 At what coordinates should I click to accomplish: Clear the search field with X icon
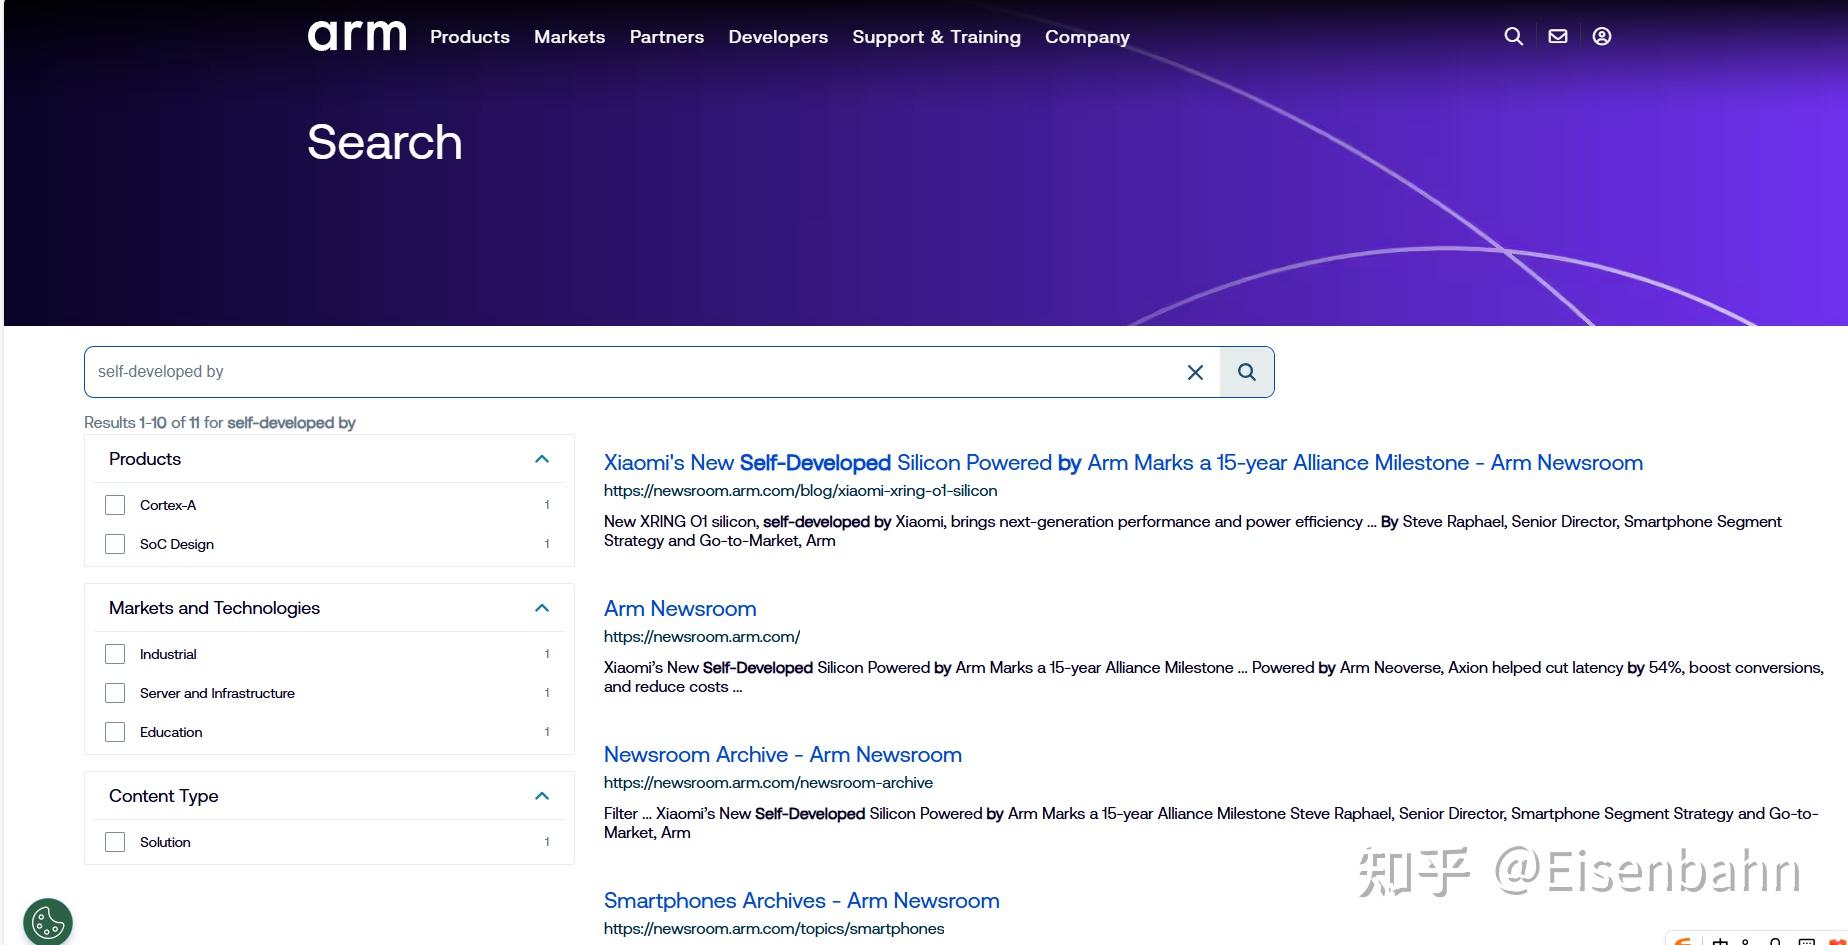[1195, 372]
